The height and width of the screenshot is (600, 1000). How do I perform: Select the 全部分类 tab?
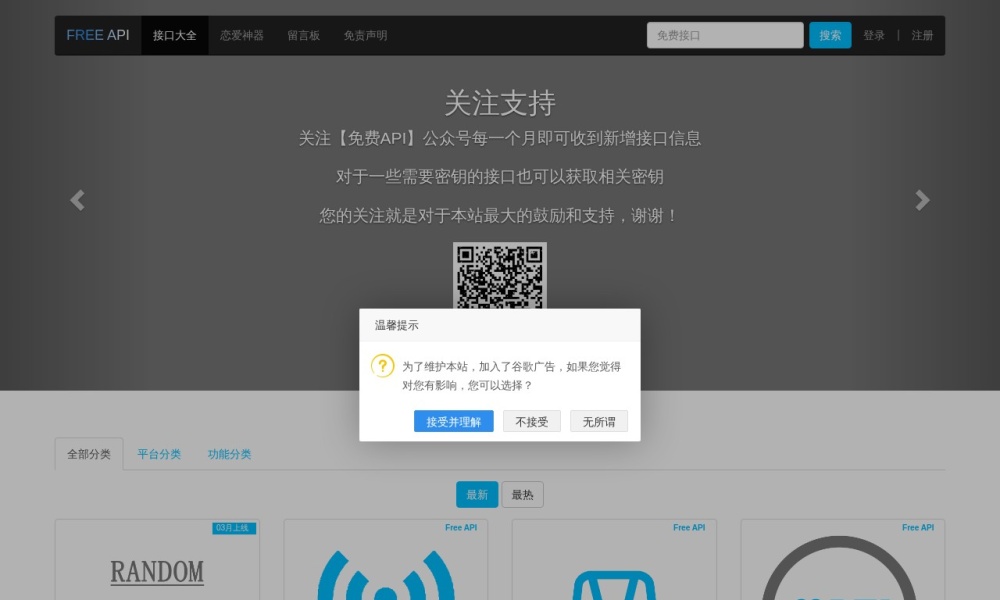click(89, 454)
